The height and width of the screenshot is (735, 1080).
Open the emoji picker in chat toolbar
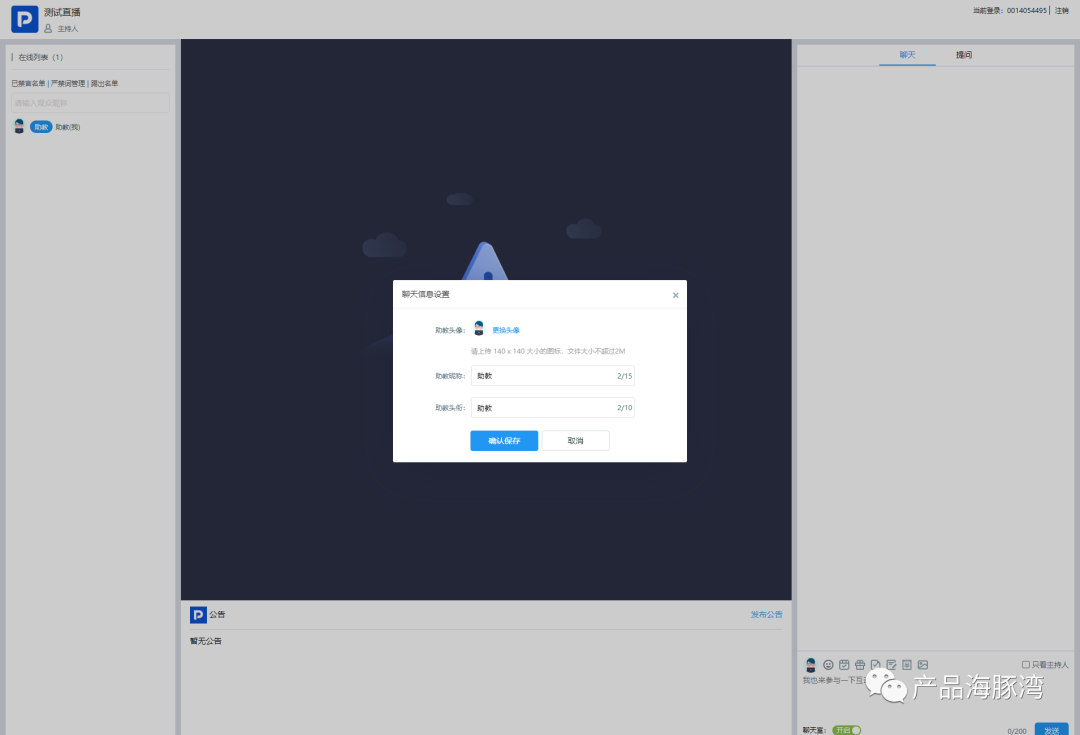828,665
